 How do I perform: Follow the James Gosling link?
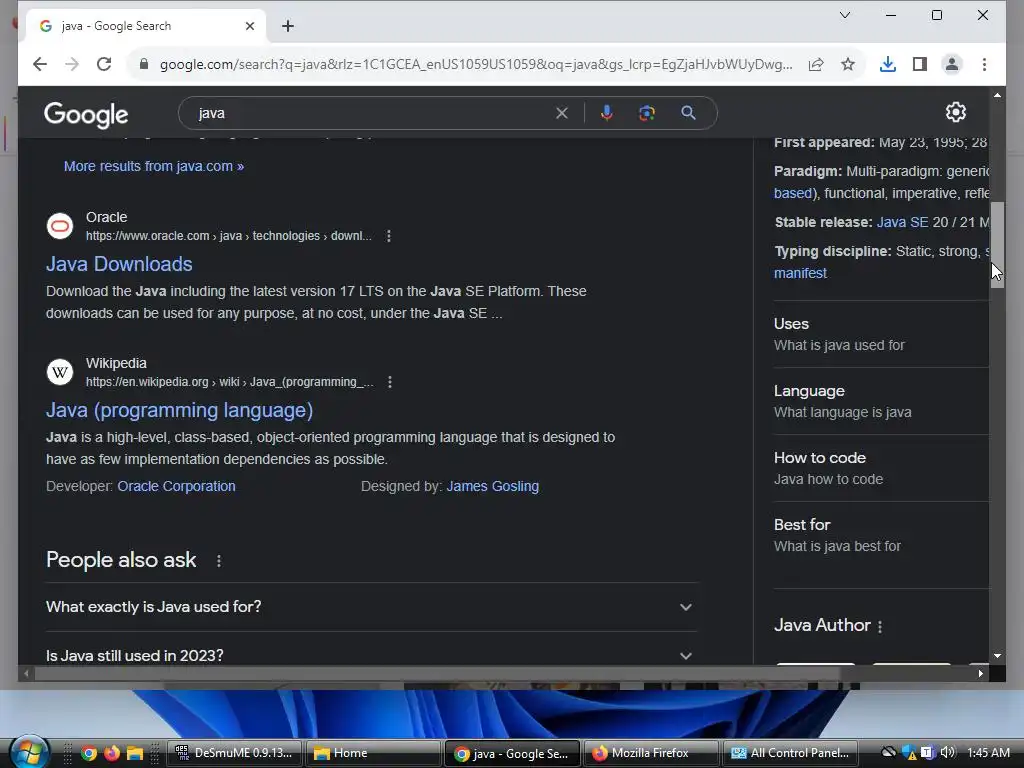pyautogui.click(x=492, y=486)
